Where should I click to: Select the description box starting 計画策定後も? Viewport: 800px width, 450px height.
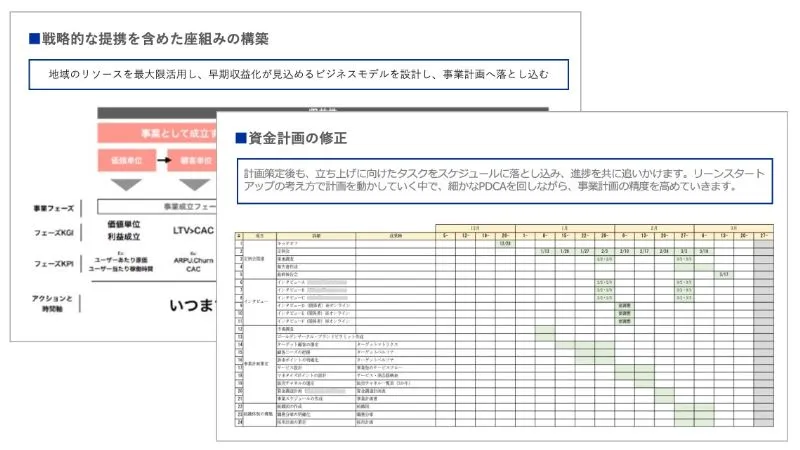505,181
